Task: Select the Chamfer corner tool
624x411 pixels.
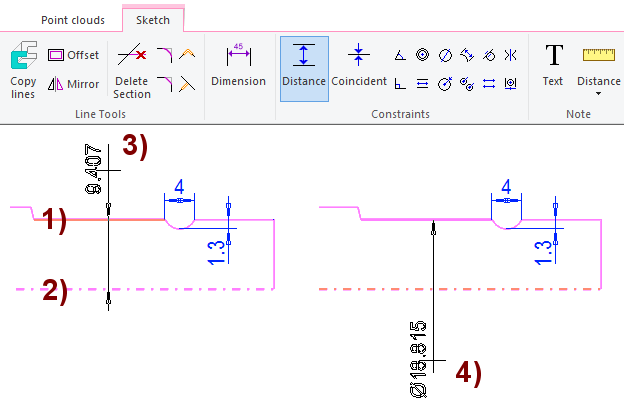Action: [x=164, y=84]
